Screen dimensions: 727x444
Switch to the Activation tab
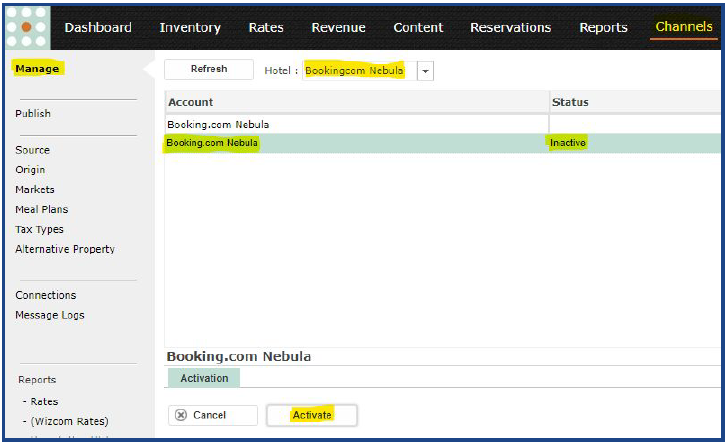point(204,378)
